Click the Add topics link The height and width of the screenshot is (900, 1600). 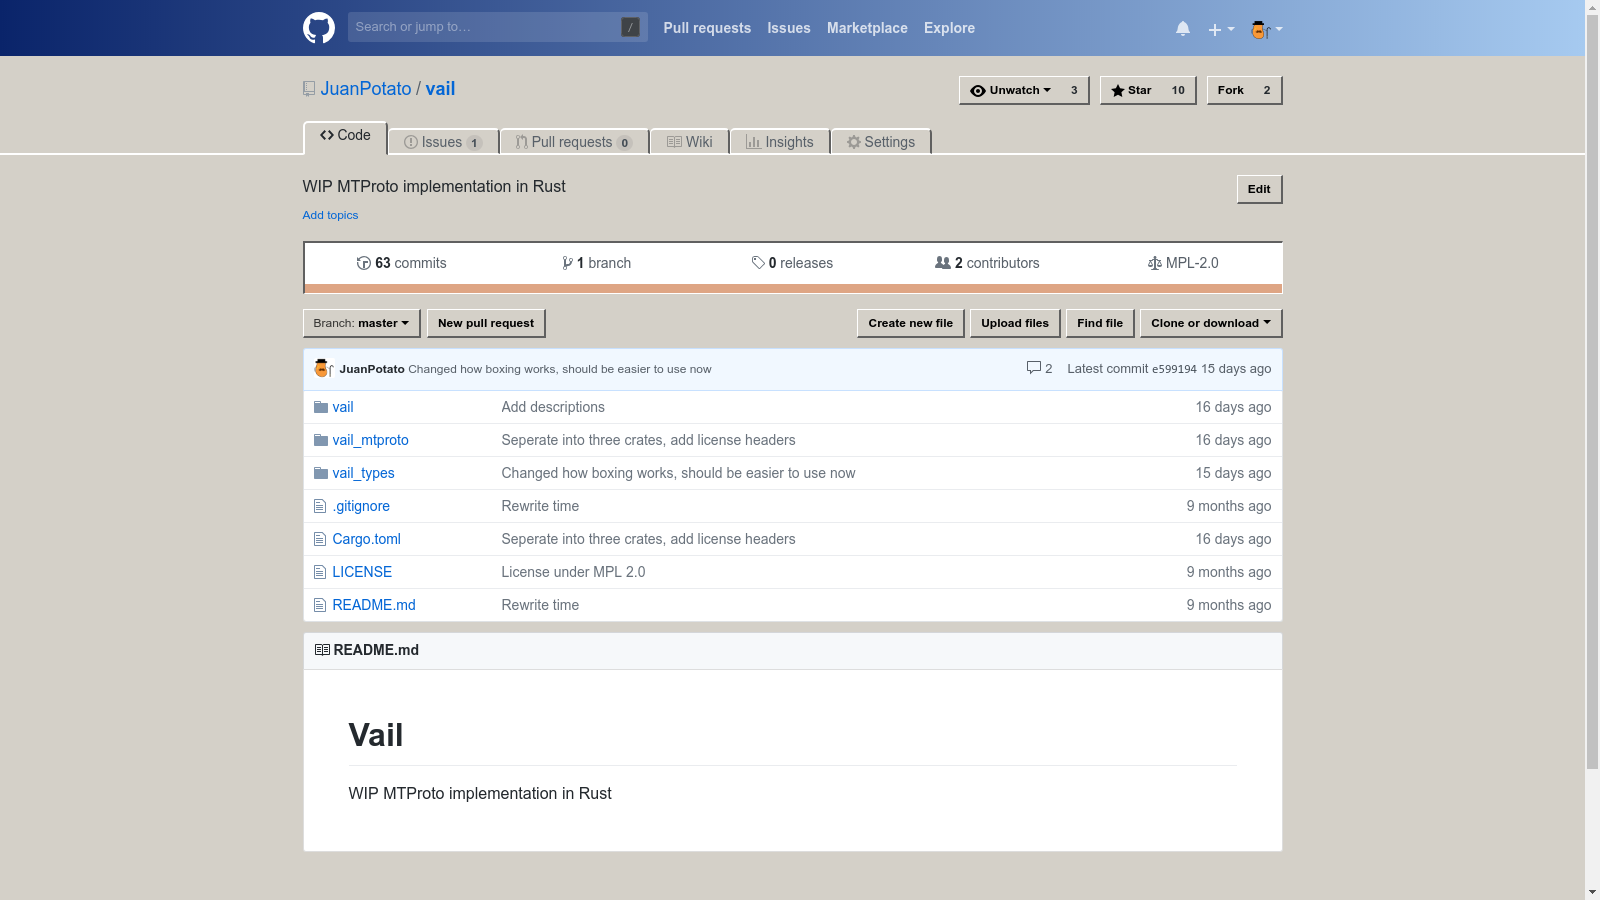tap(330, 215)
